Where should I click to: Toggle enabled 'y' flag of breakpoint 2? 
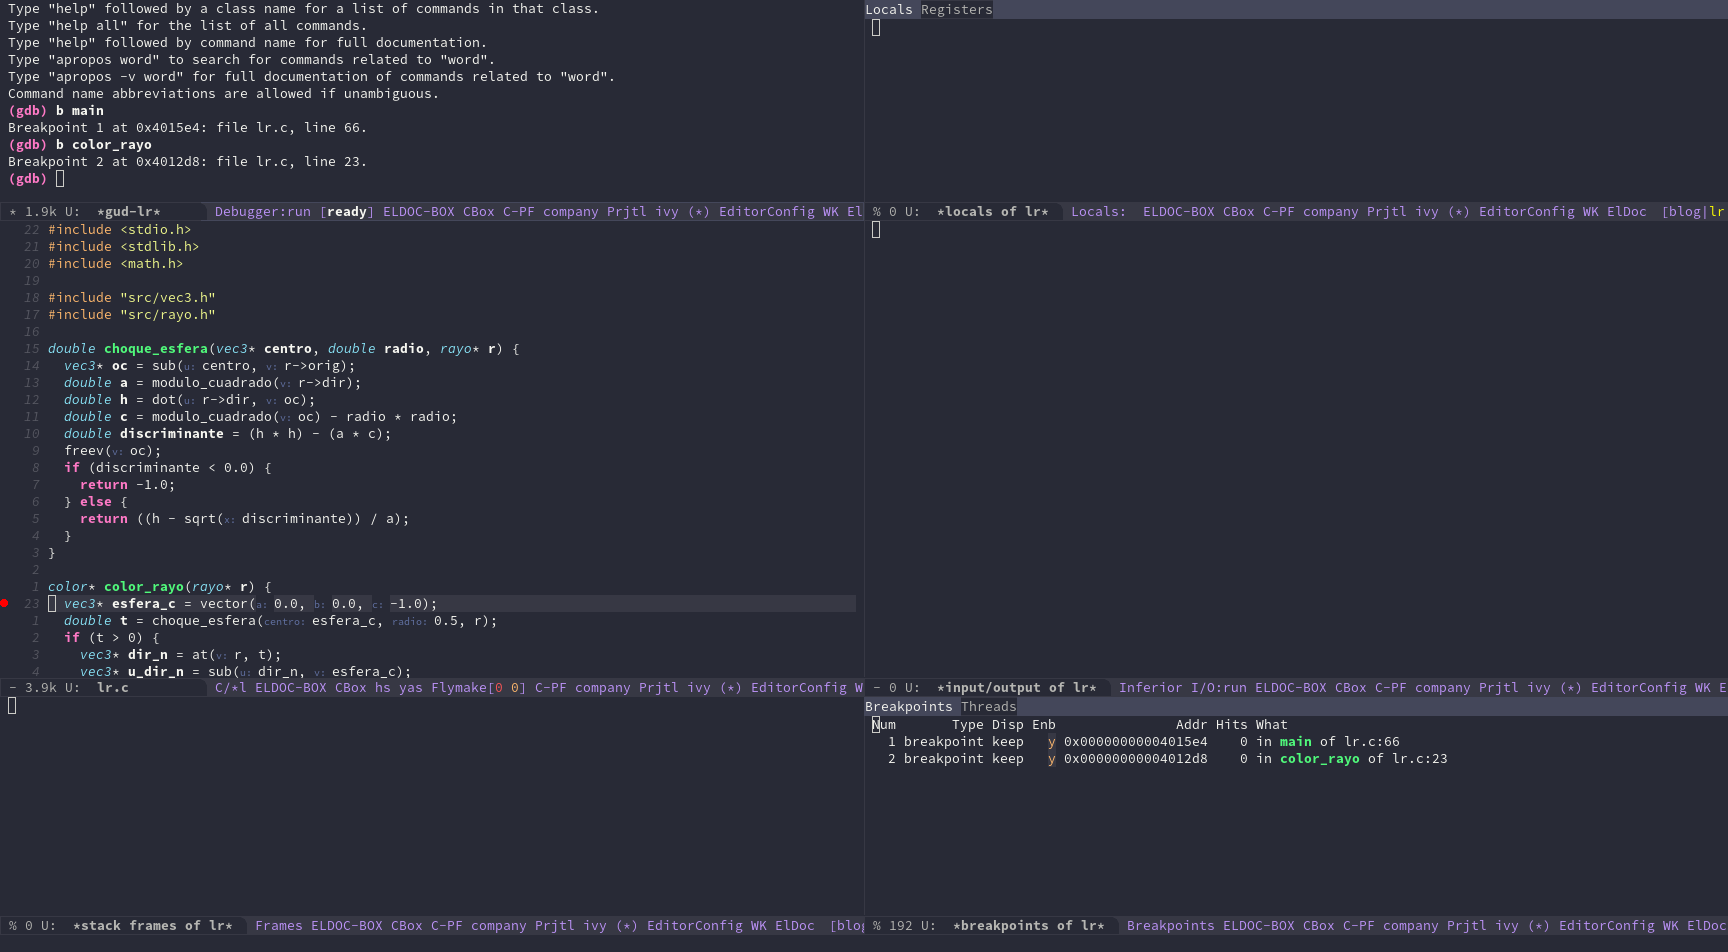[x=1051, y=759]
